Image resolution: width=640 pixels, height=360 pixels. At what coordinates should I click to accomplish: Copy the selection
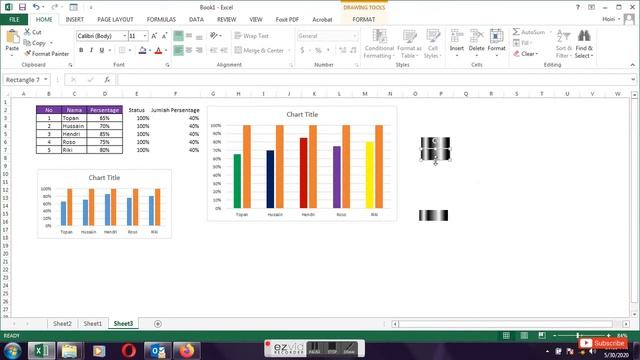[35, 43]
